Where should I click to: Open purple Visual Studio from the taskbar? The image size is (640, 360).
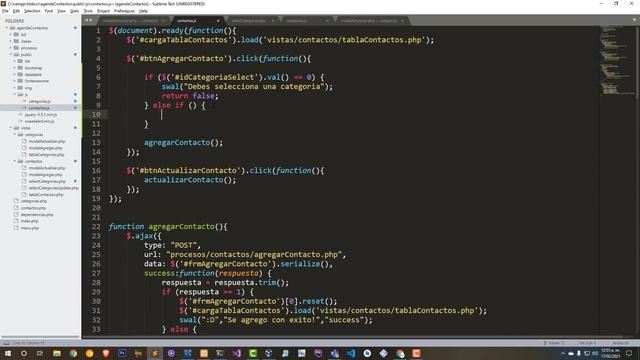click(236, 353)
